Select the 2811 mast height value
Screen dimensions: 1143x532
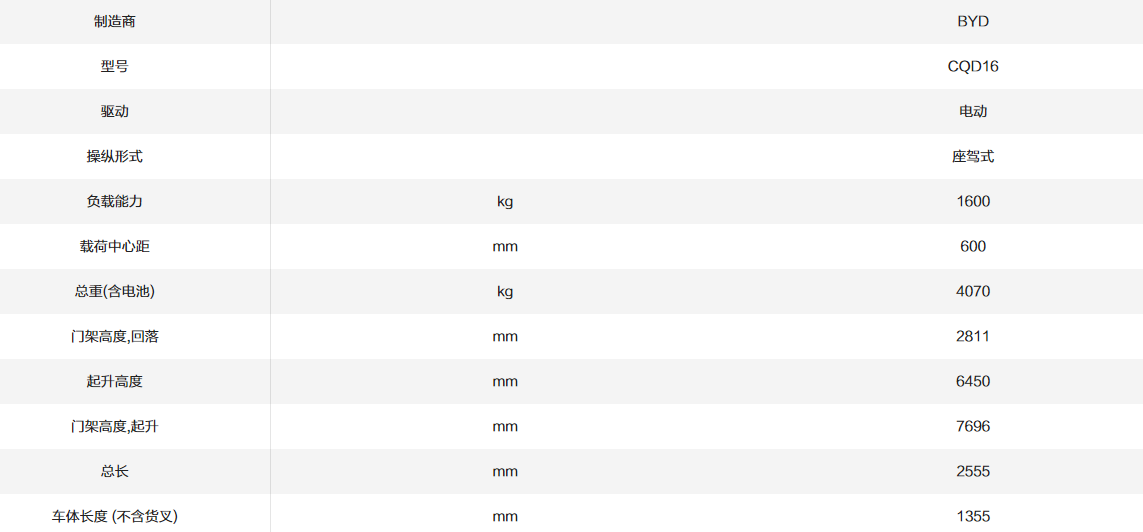972,336
